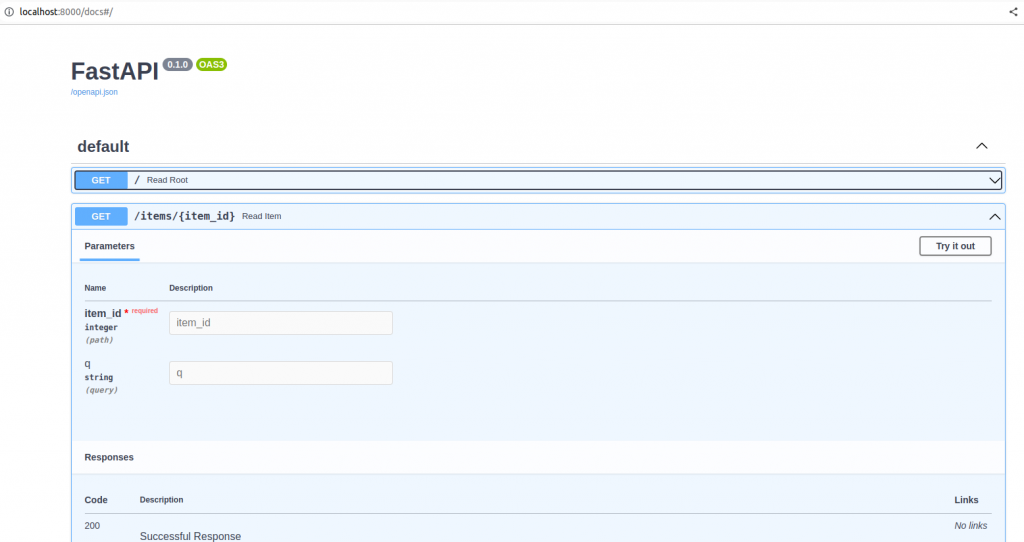The image size is (1024, 542).
Task: Collapse the Read Item endpoint chevron
Action: point(995,217)
